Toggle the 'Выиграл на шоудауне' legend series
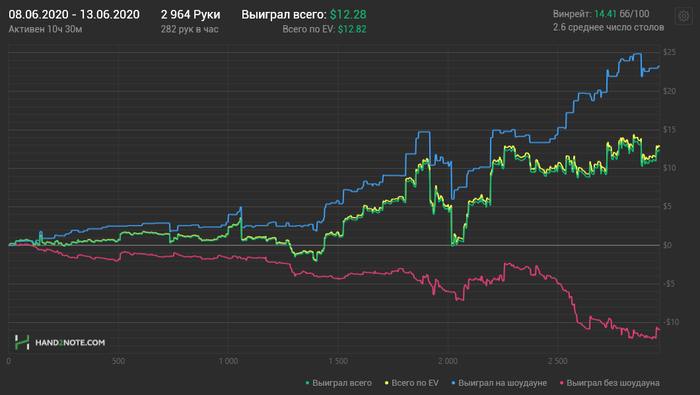 click(499, 383)
